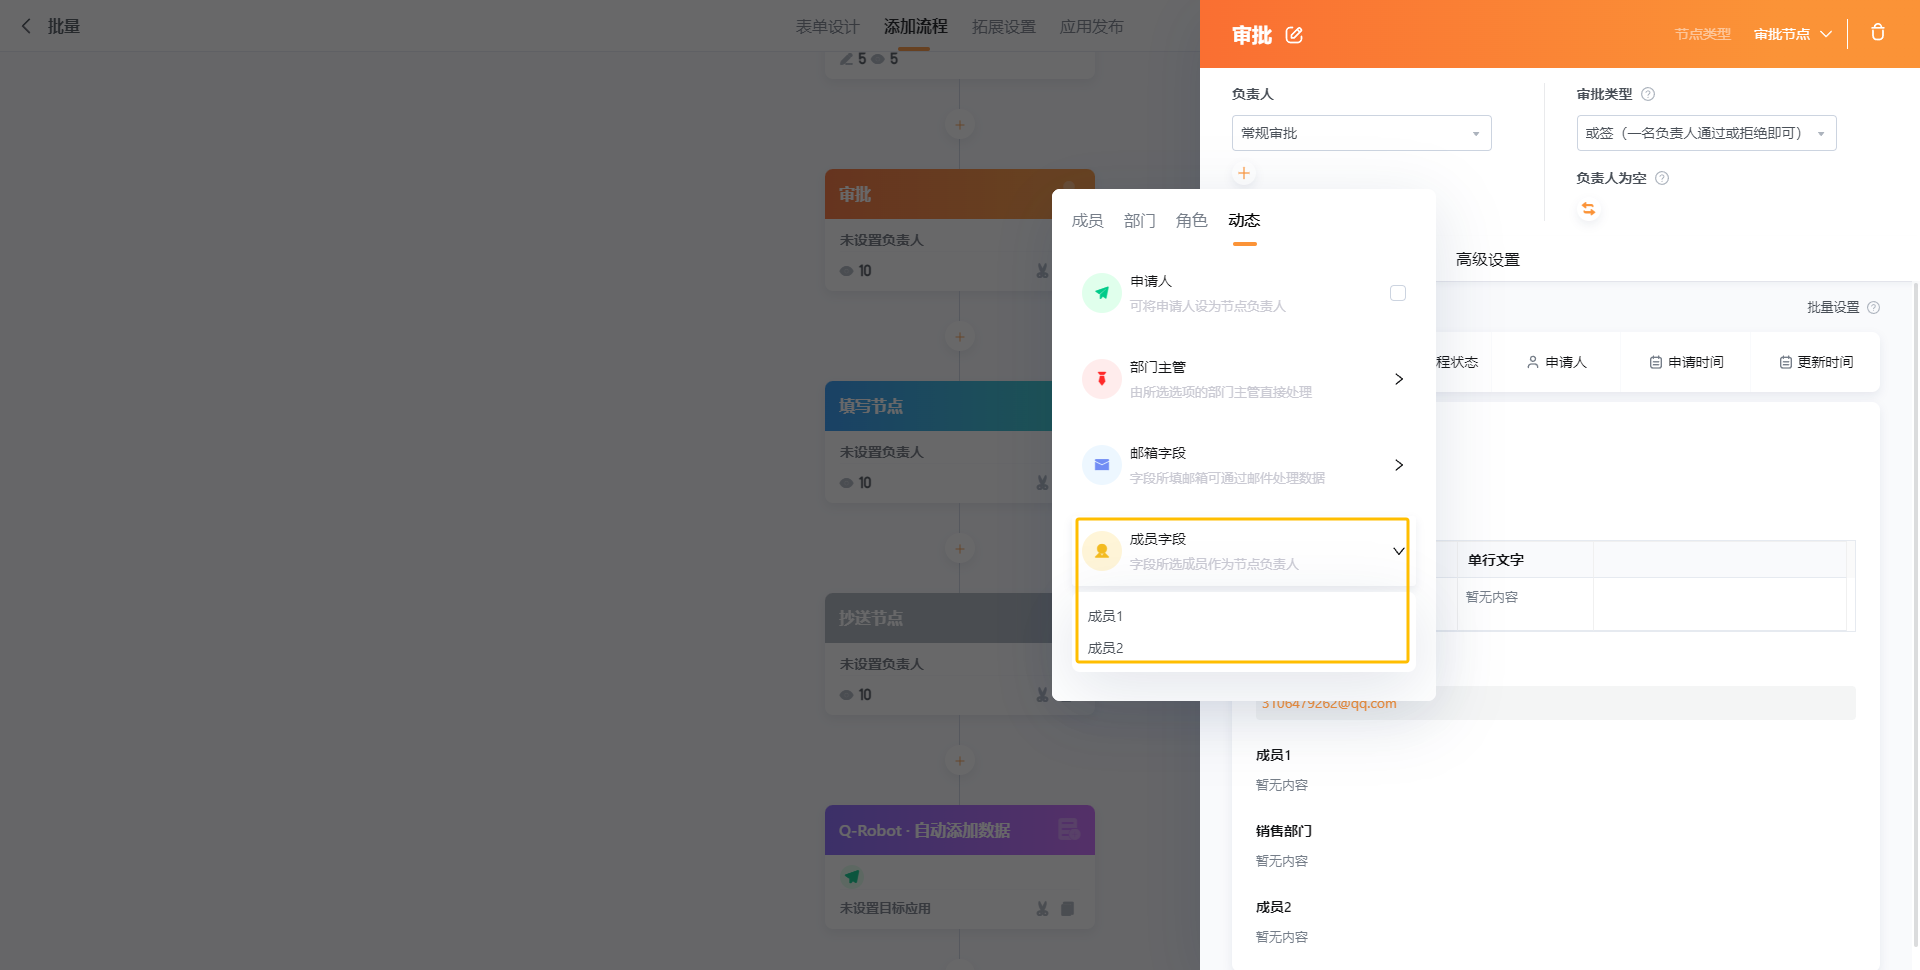
Task: Open the help icon next to 负责人为空
Action: point(1662,178)
